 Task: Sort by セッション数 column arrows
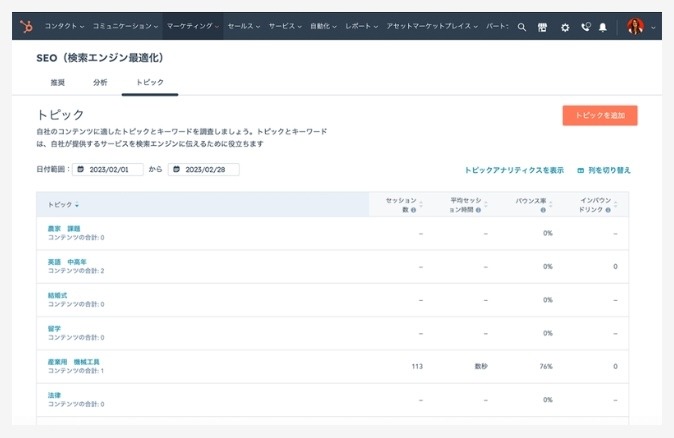[x=421, y=204]
